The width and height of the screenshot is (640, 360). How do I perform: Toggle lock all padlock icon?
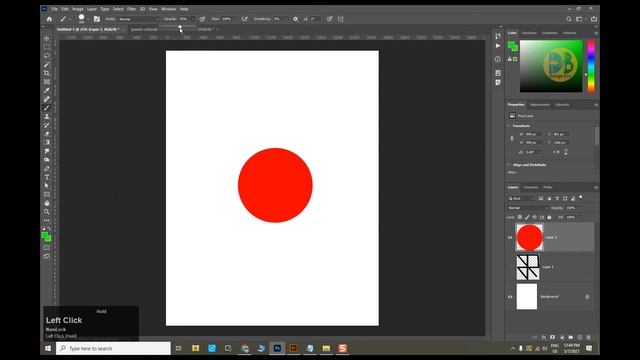[x=549, y=217]
